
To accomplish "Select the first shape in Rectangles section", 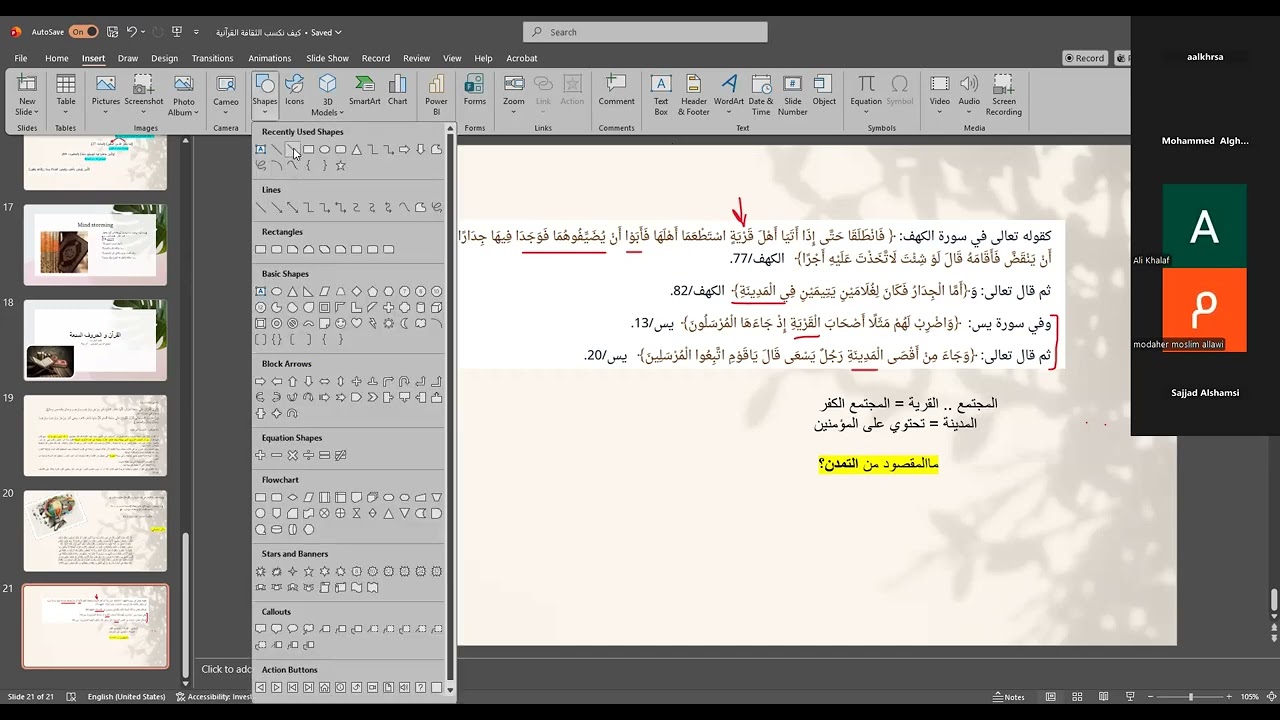I will coord(260,249).
